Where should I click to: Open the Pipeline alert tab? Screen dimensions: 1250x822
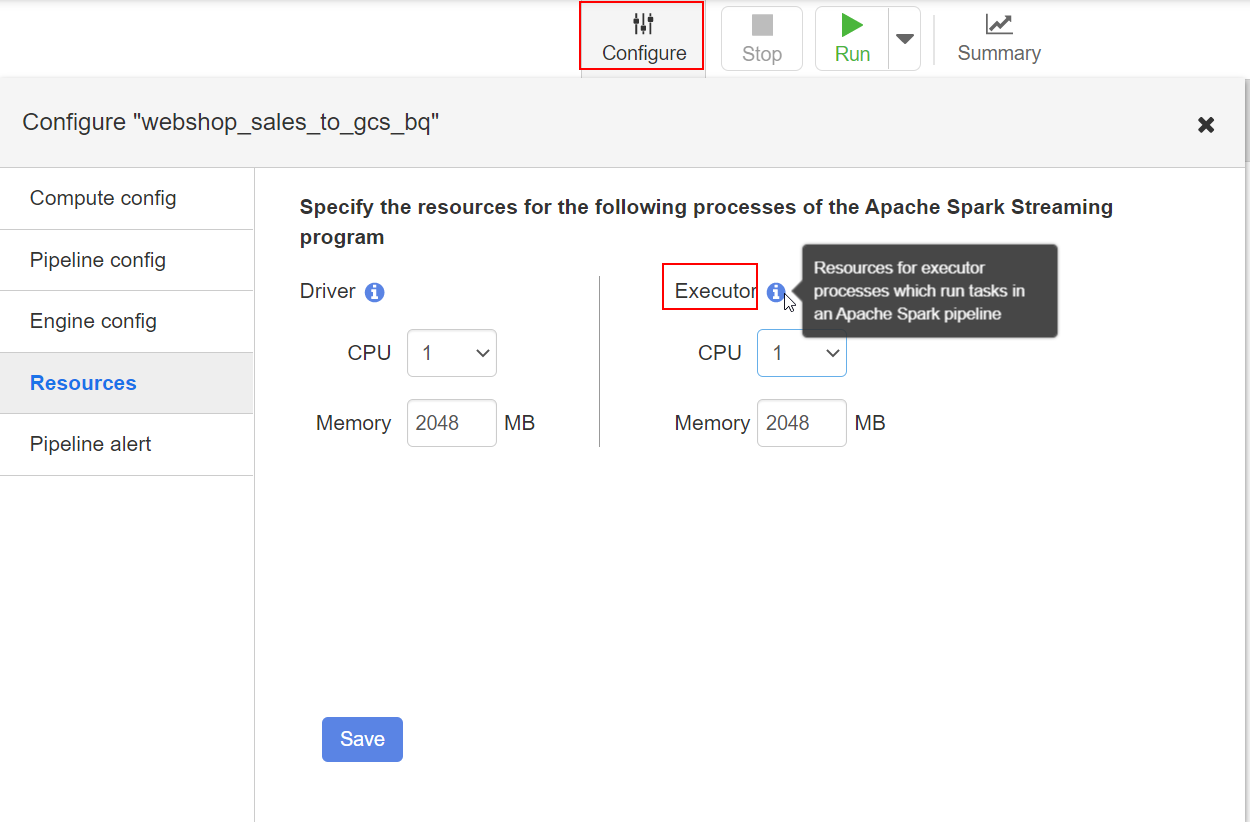point(127,444)
